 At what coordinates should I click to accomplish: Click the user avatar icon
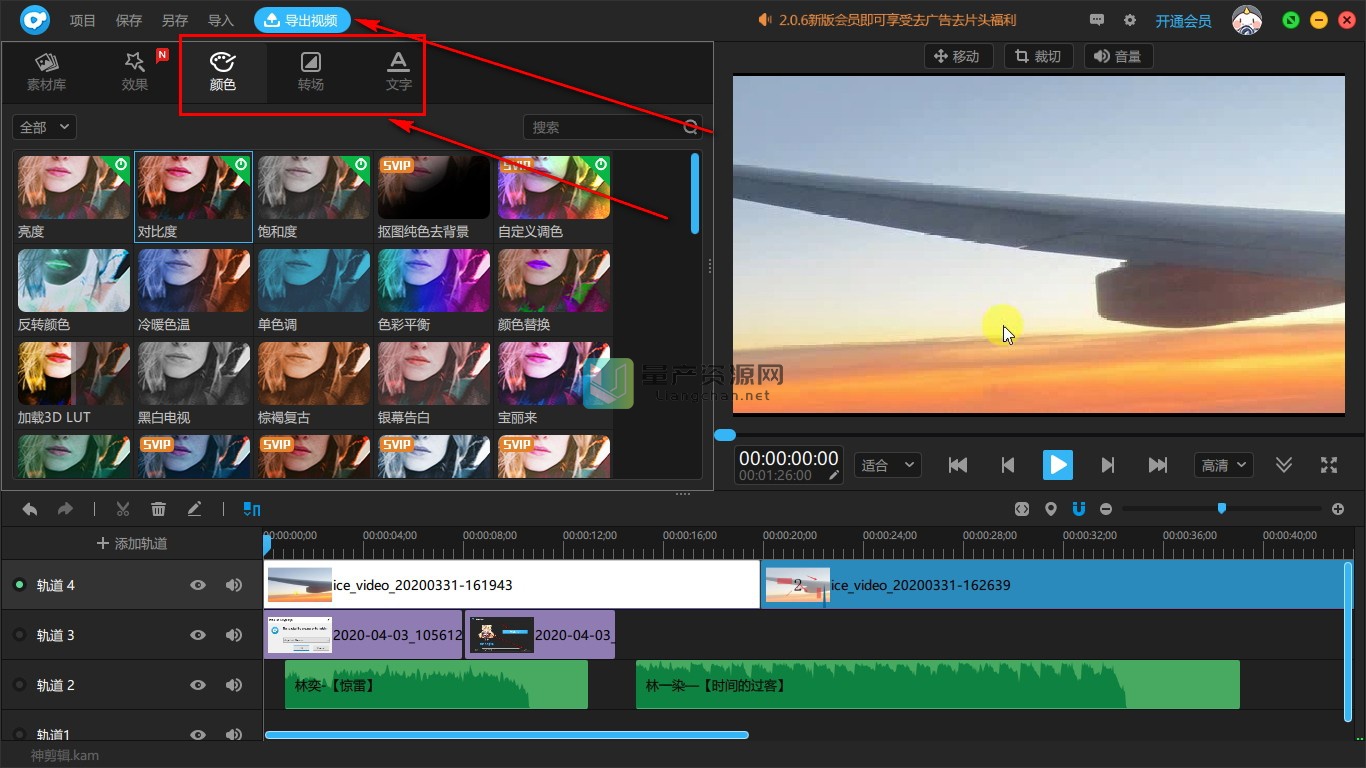point(1246,20)
